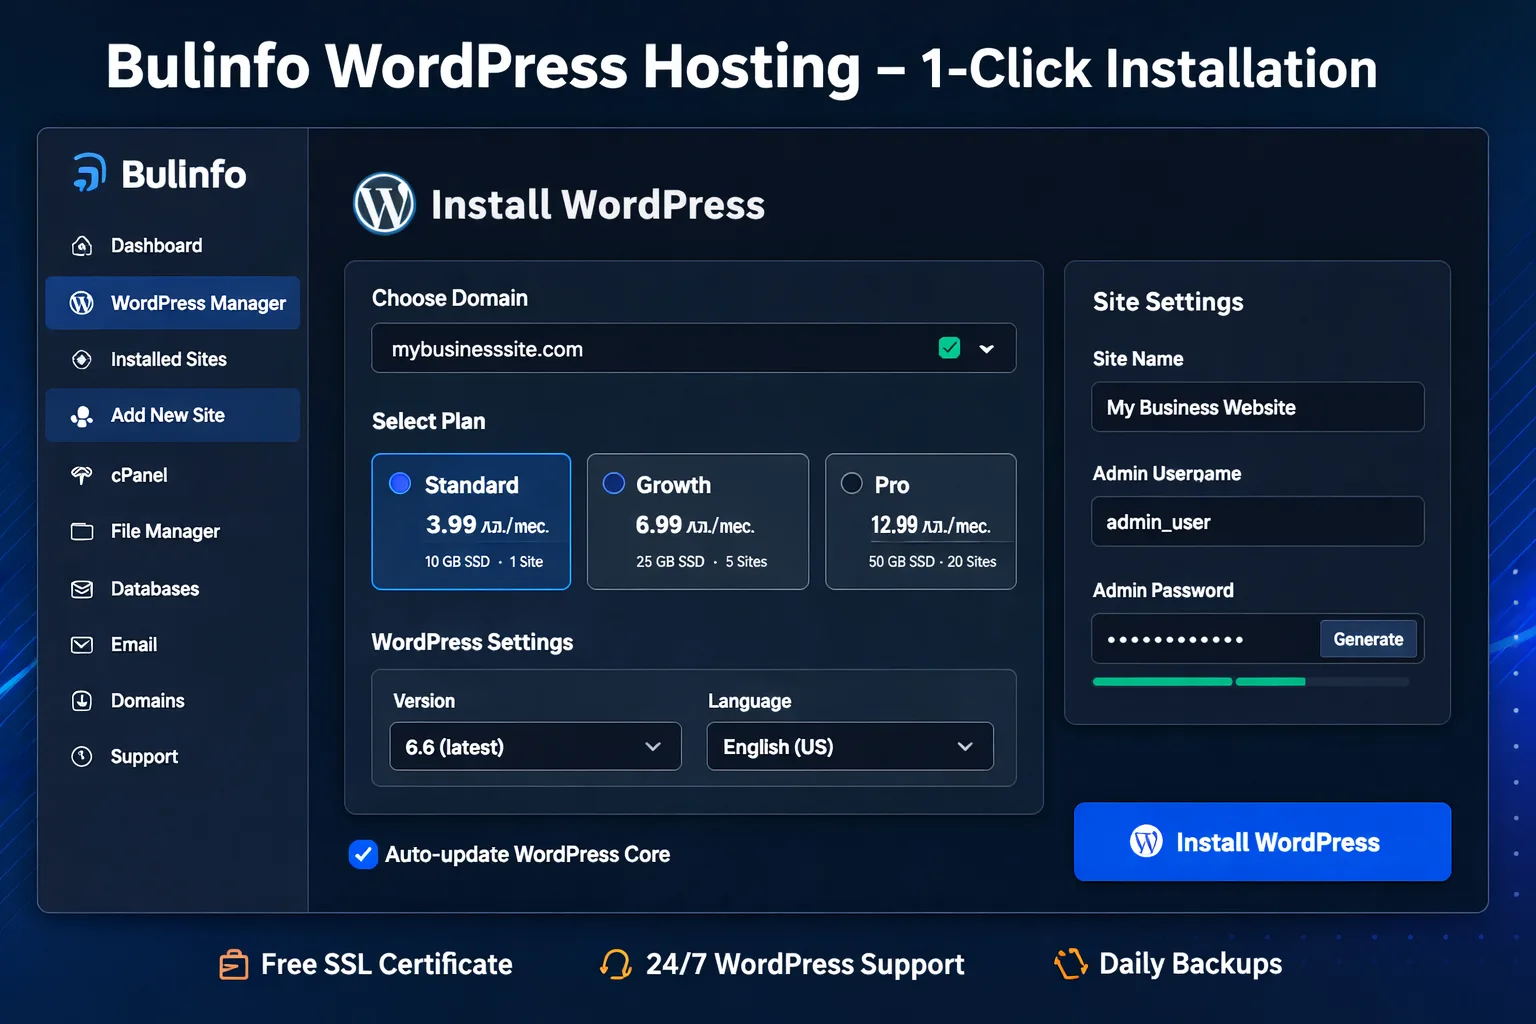Open Databases from the sidebar

172,589
